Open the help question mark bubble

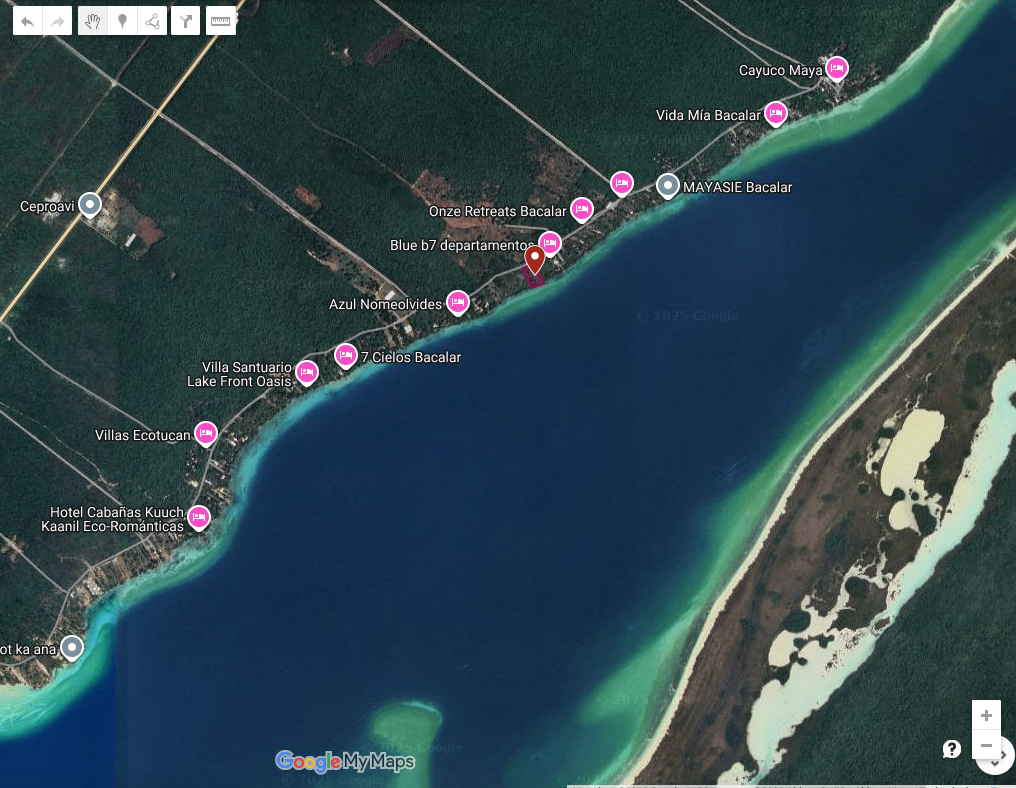coord(952,749)
